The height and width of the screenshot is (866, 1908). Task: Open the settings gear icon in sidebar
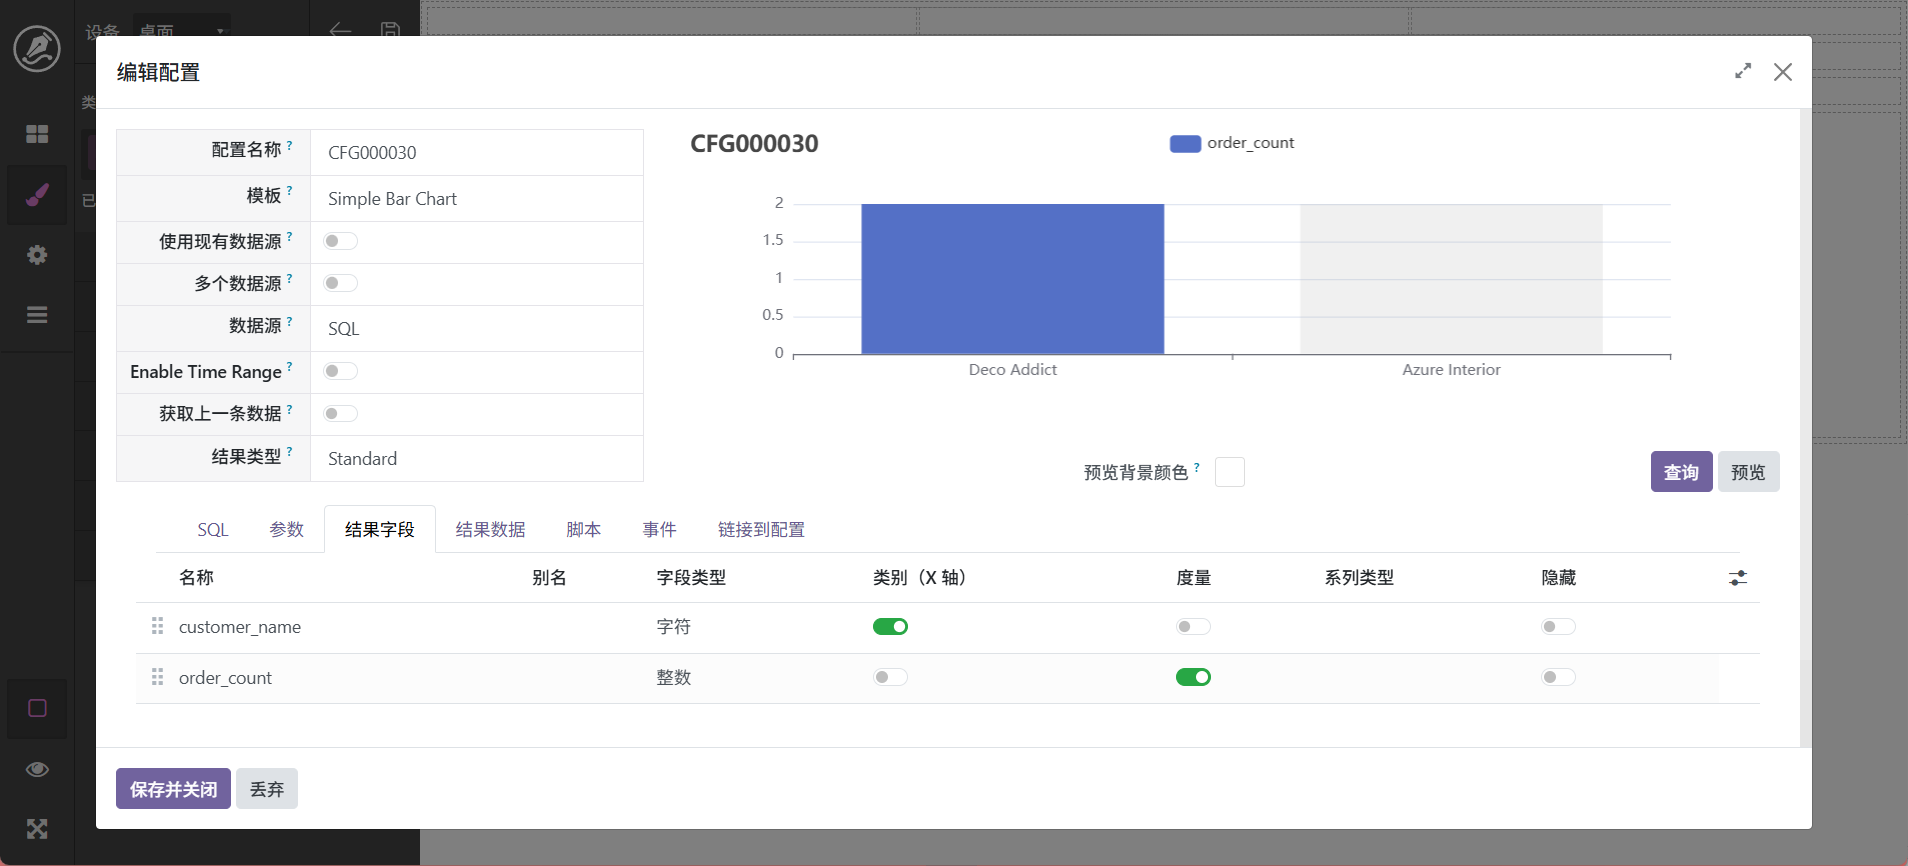click(x=37, y=255)
